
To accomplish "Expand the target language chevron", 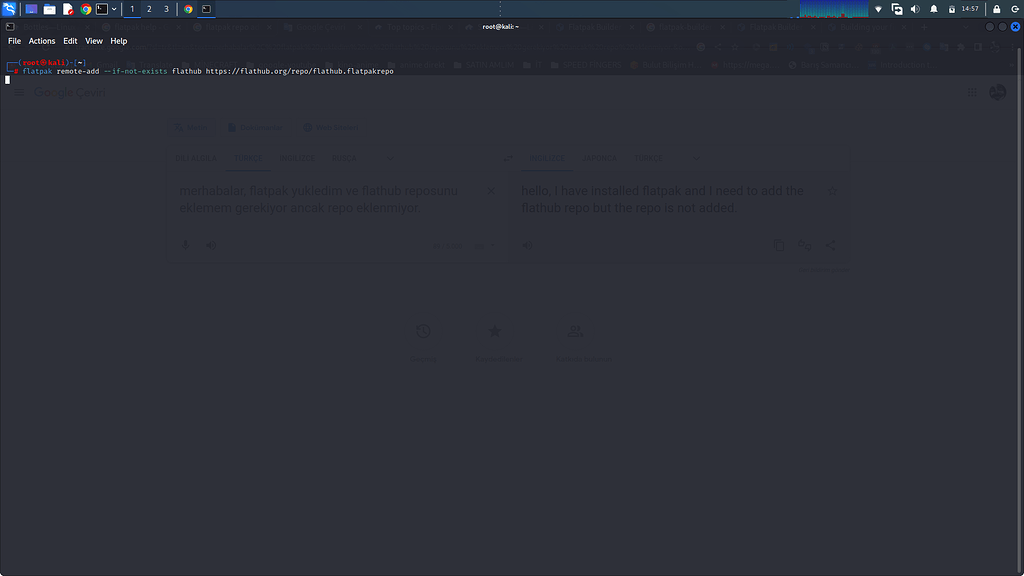I will click(x=696, y=158).
